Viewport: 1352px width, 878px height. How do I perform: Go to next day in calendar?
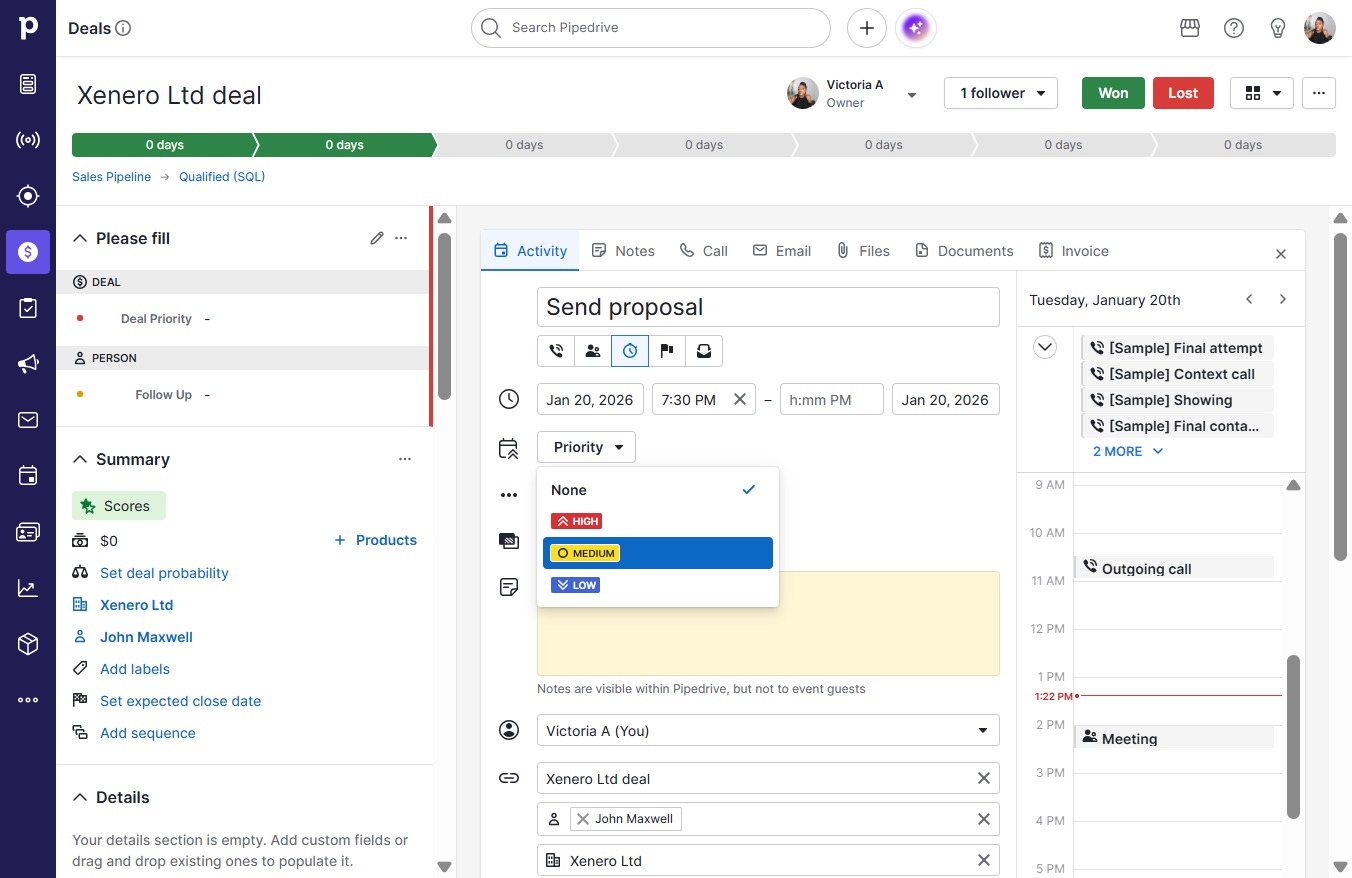click(1283, 299)
